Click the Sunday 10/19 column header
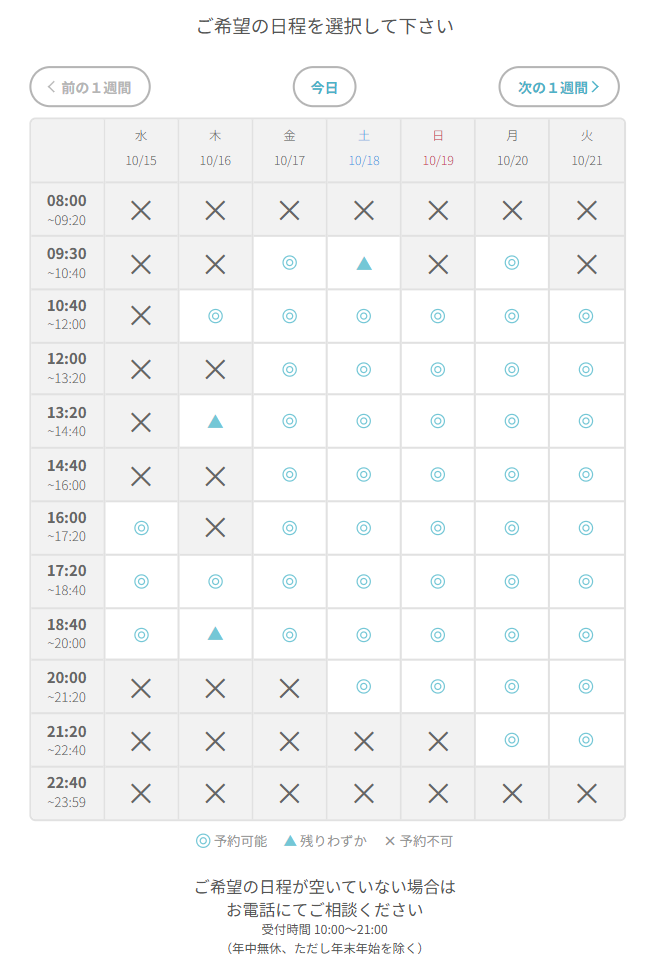Viewport: 661px width, 959px height. (438, 148)
